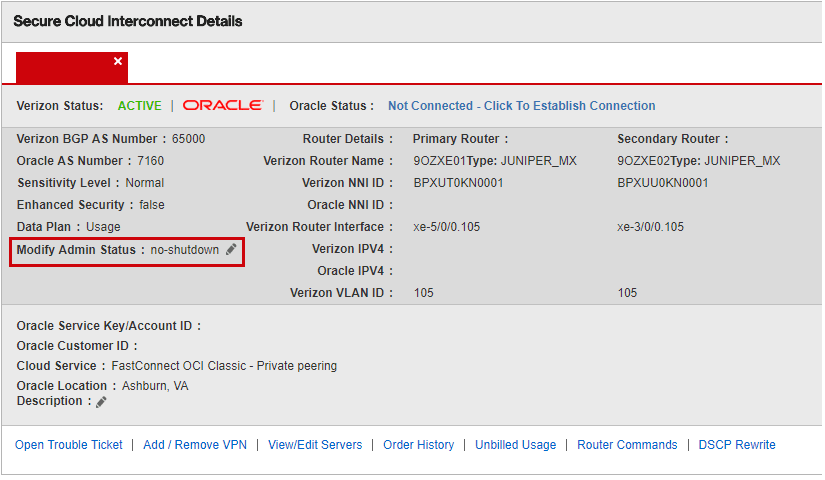Click the Secure Cloud Interconnect Details title
The width and height of the screenshot is (825, 480).
click(127, 21)
